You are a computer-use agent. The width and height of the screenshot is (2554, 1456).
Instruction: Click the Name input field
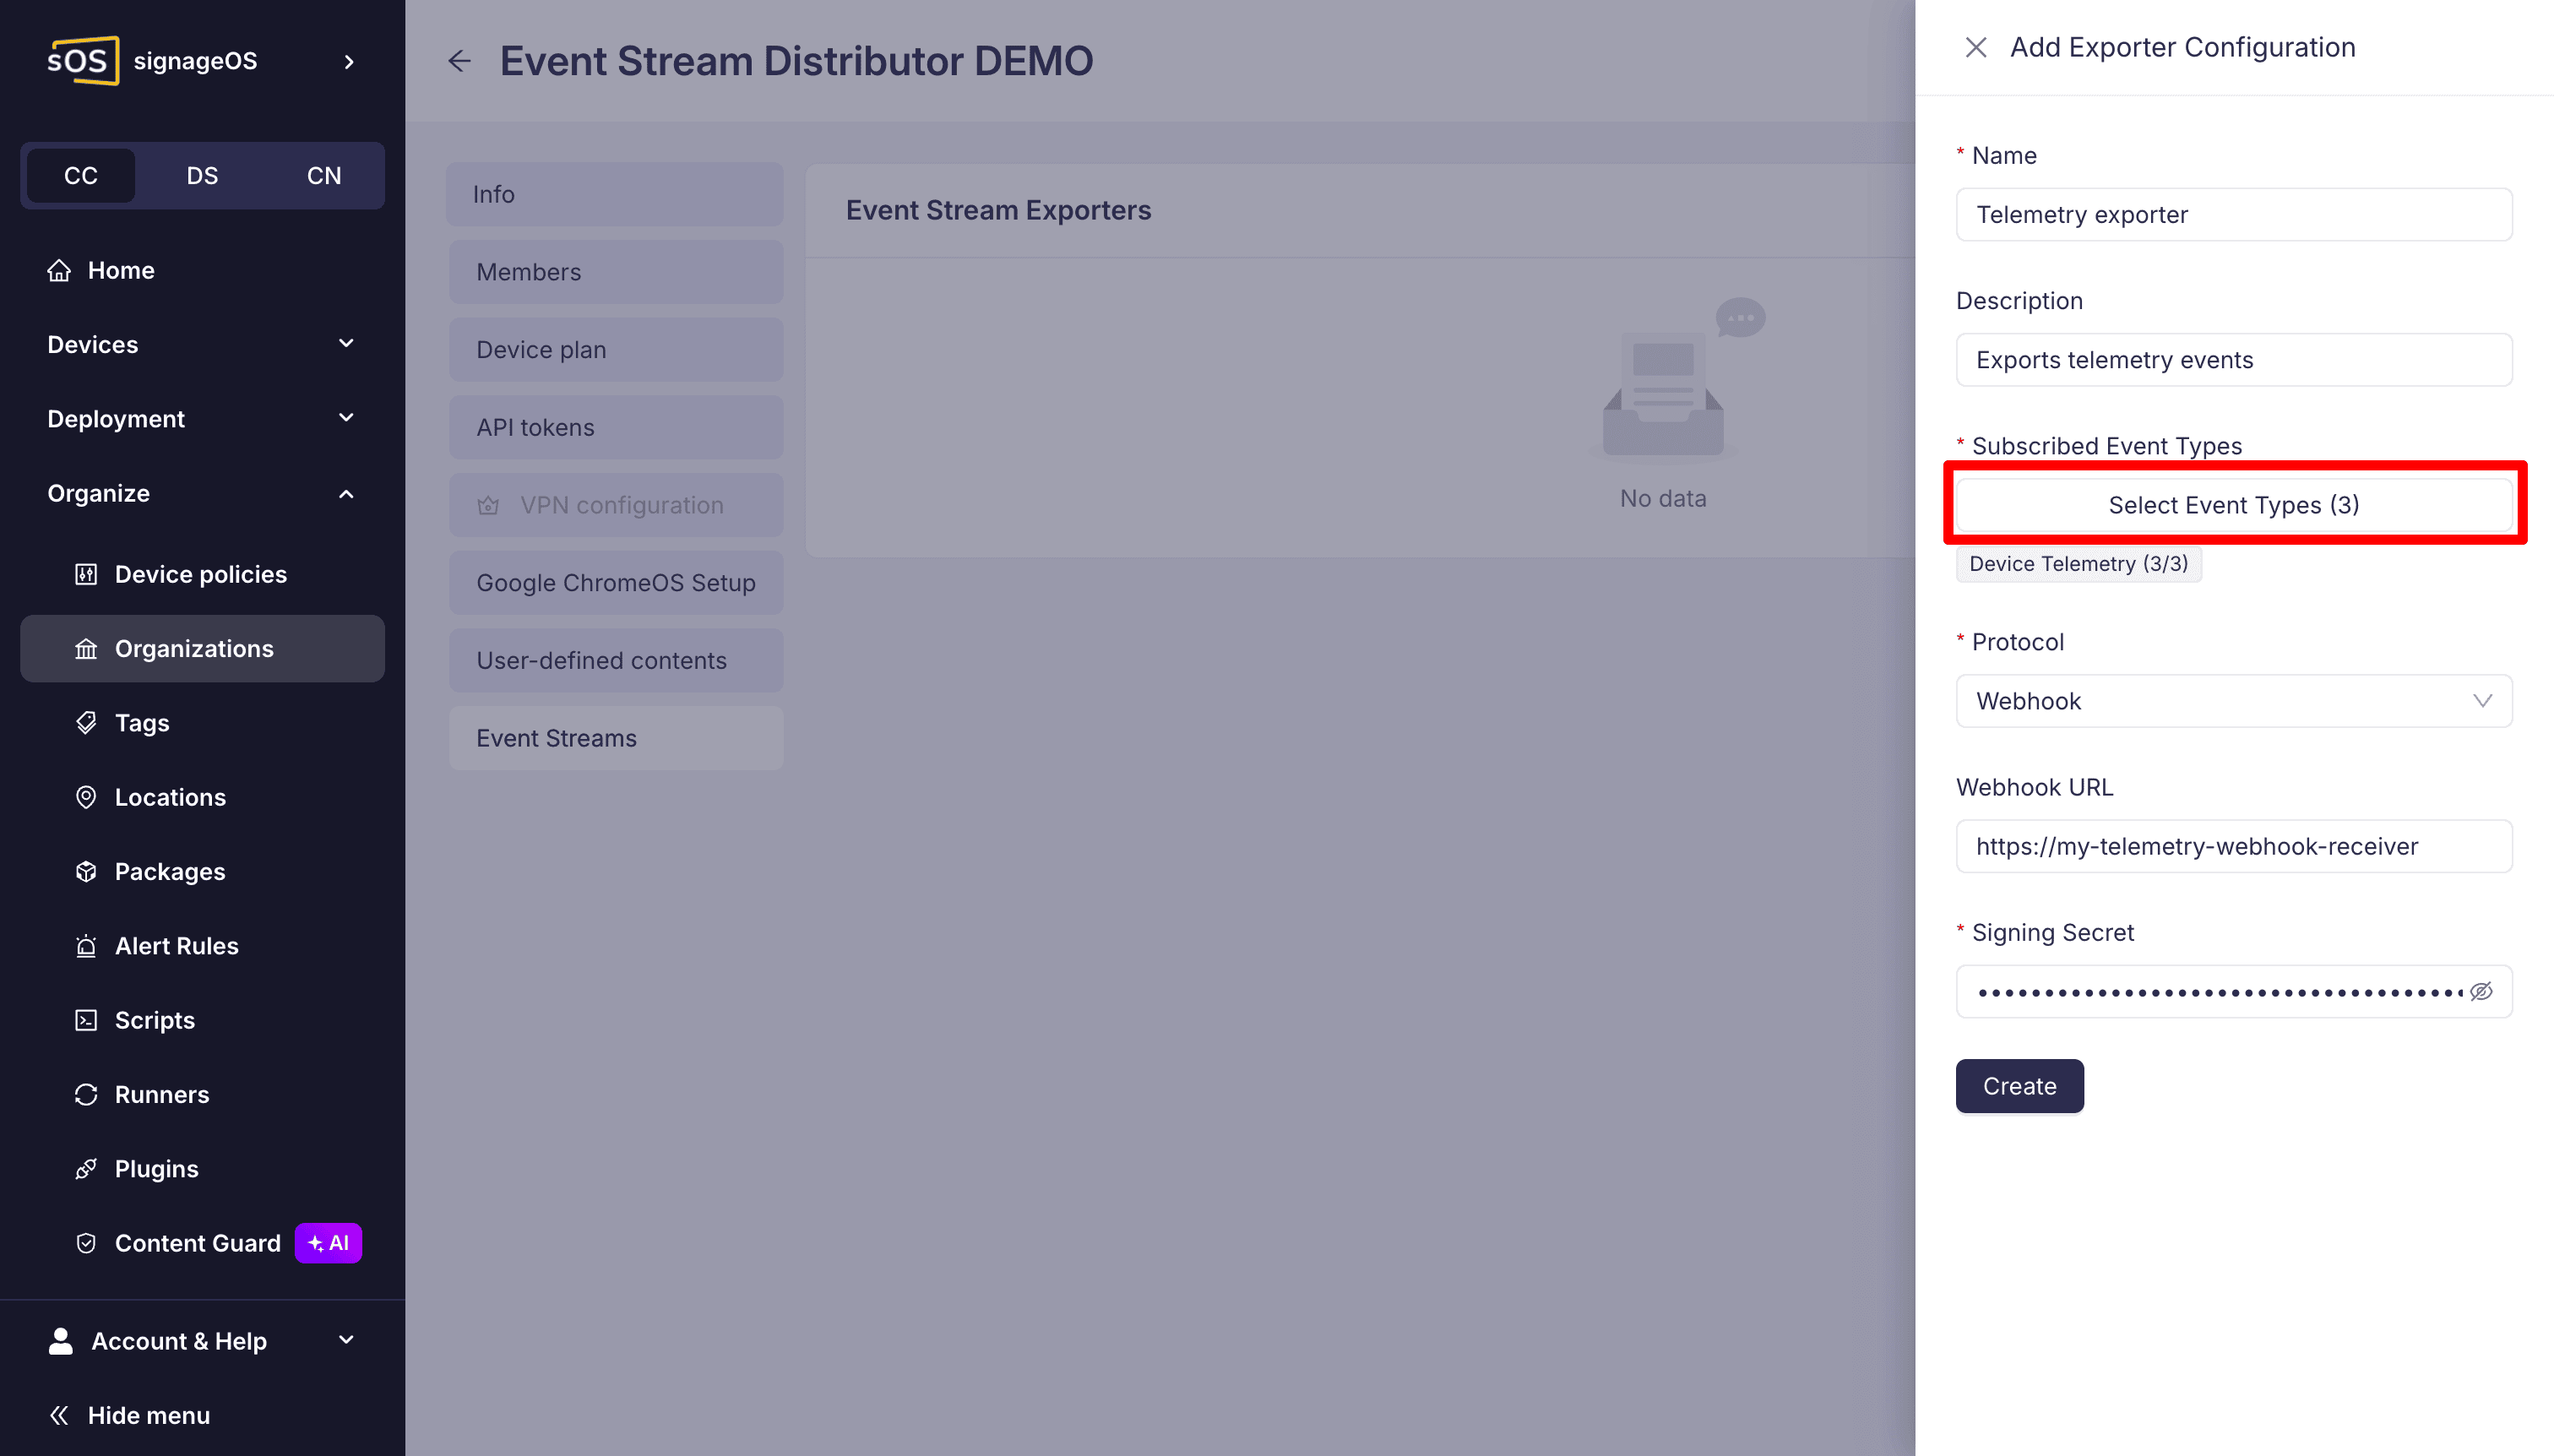click(x=2233, y=214)
